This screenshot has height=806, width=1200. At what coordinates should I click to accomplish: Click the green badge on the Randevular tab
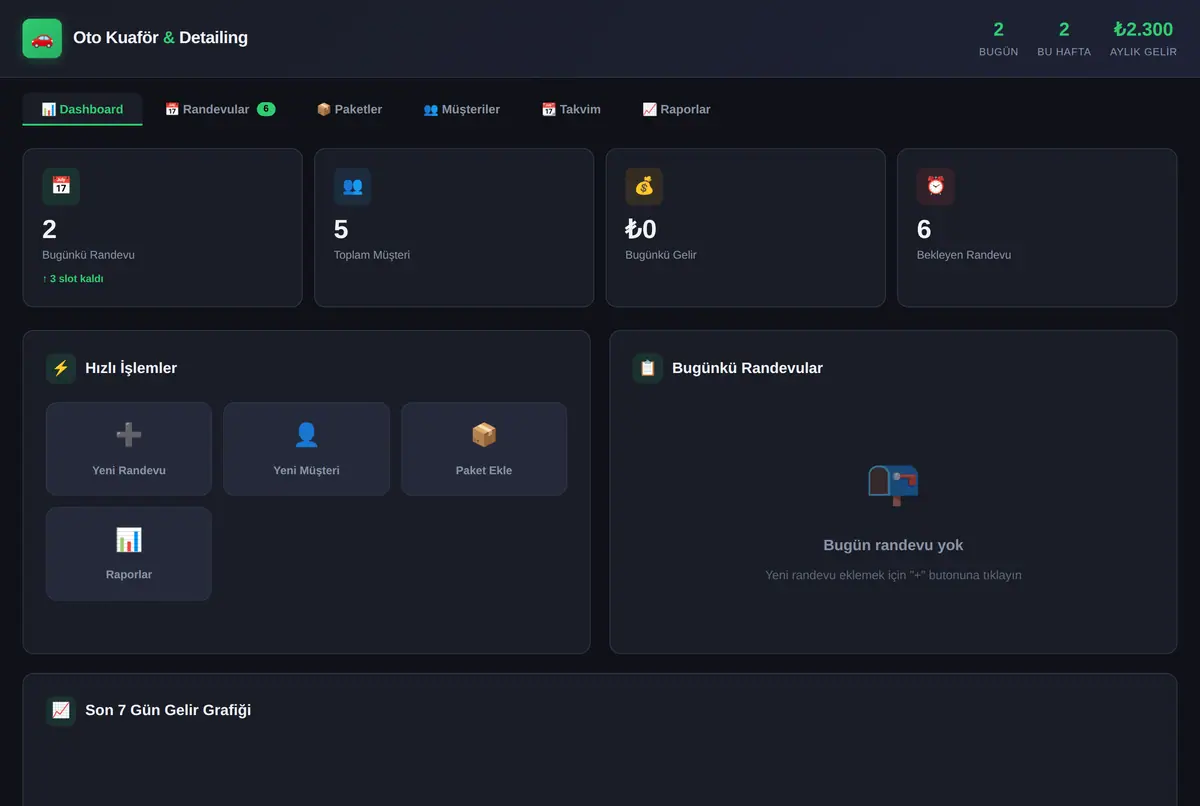pyautogui.click(x=266, y=109)
